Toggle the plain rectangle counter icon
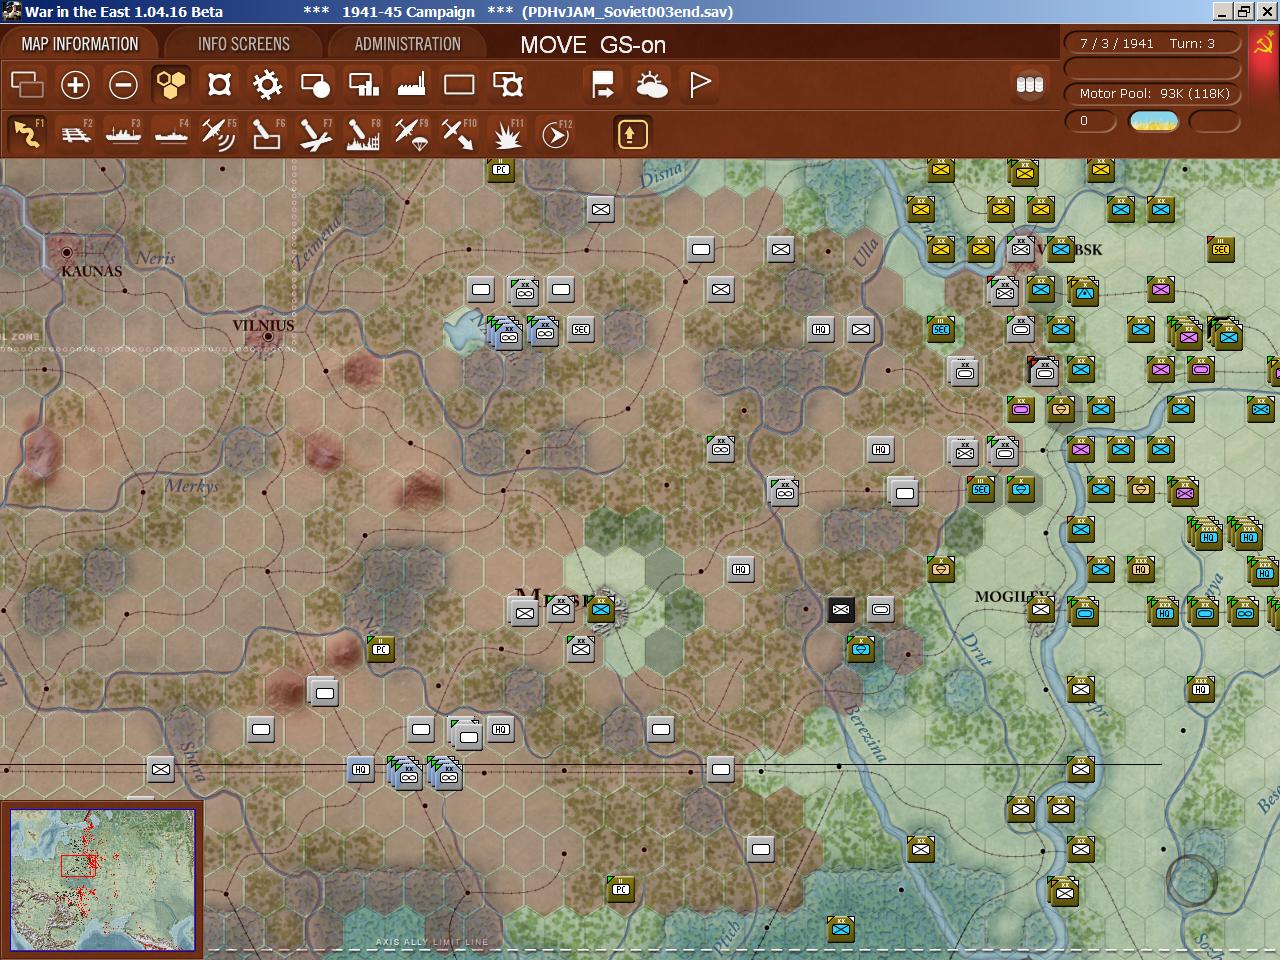Image resolution: width=1280 pixels, height=960 pixels. point(459,85)
